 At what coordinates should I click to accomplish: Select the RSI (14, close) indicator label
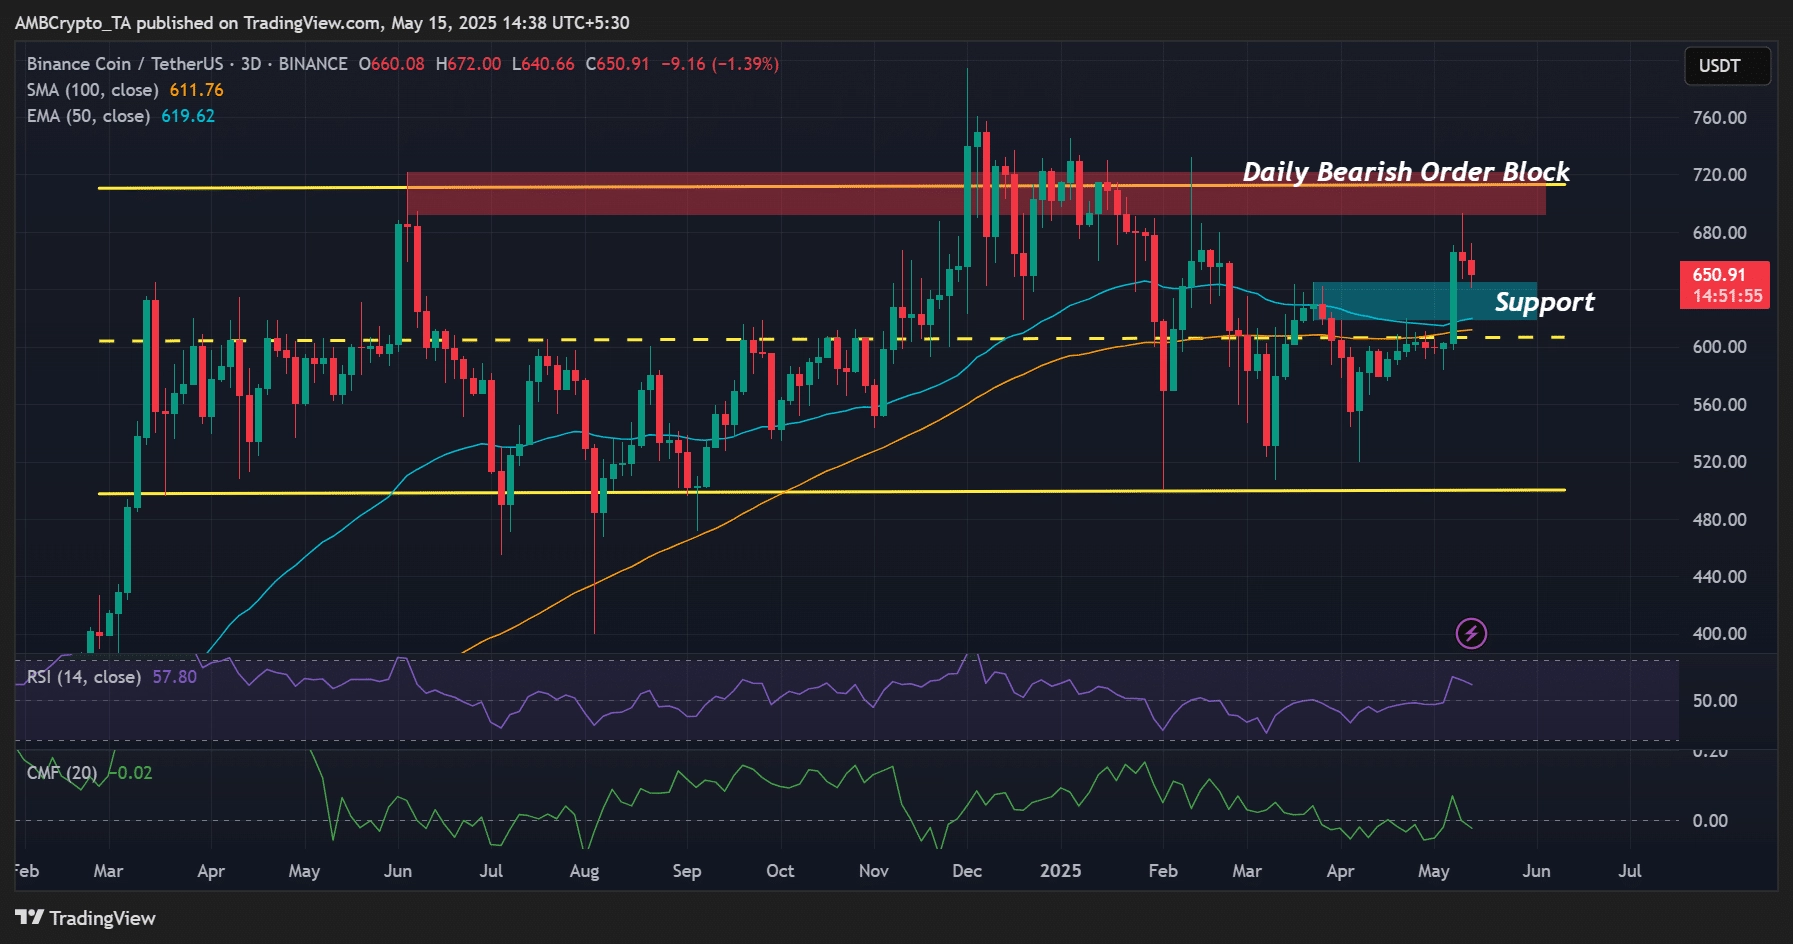pos(84,677)
